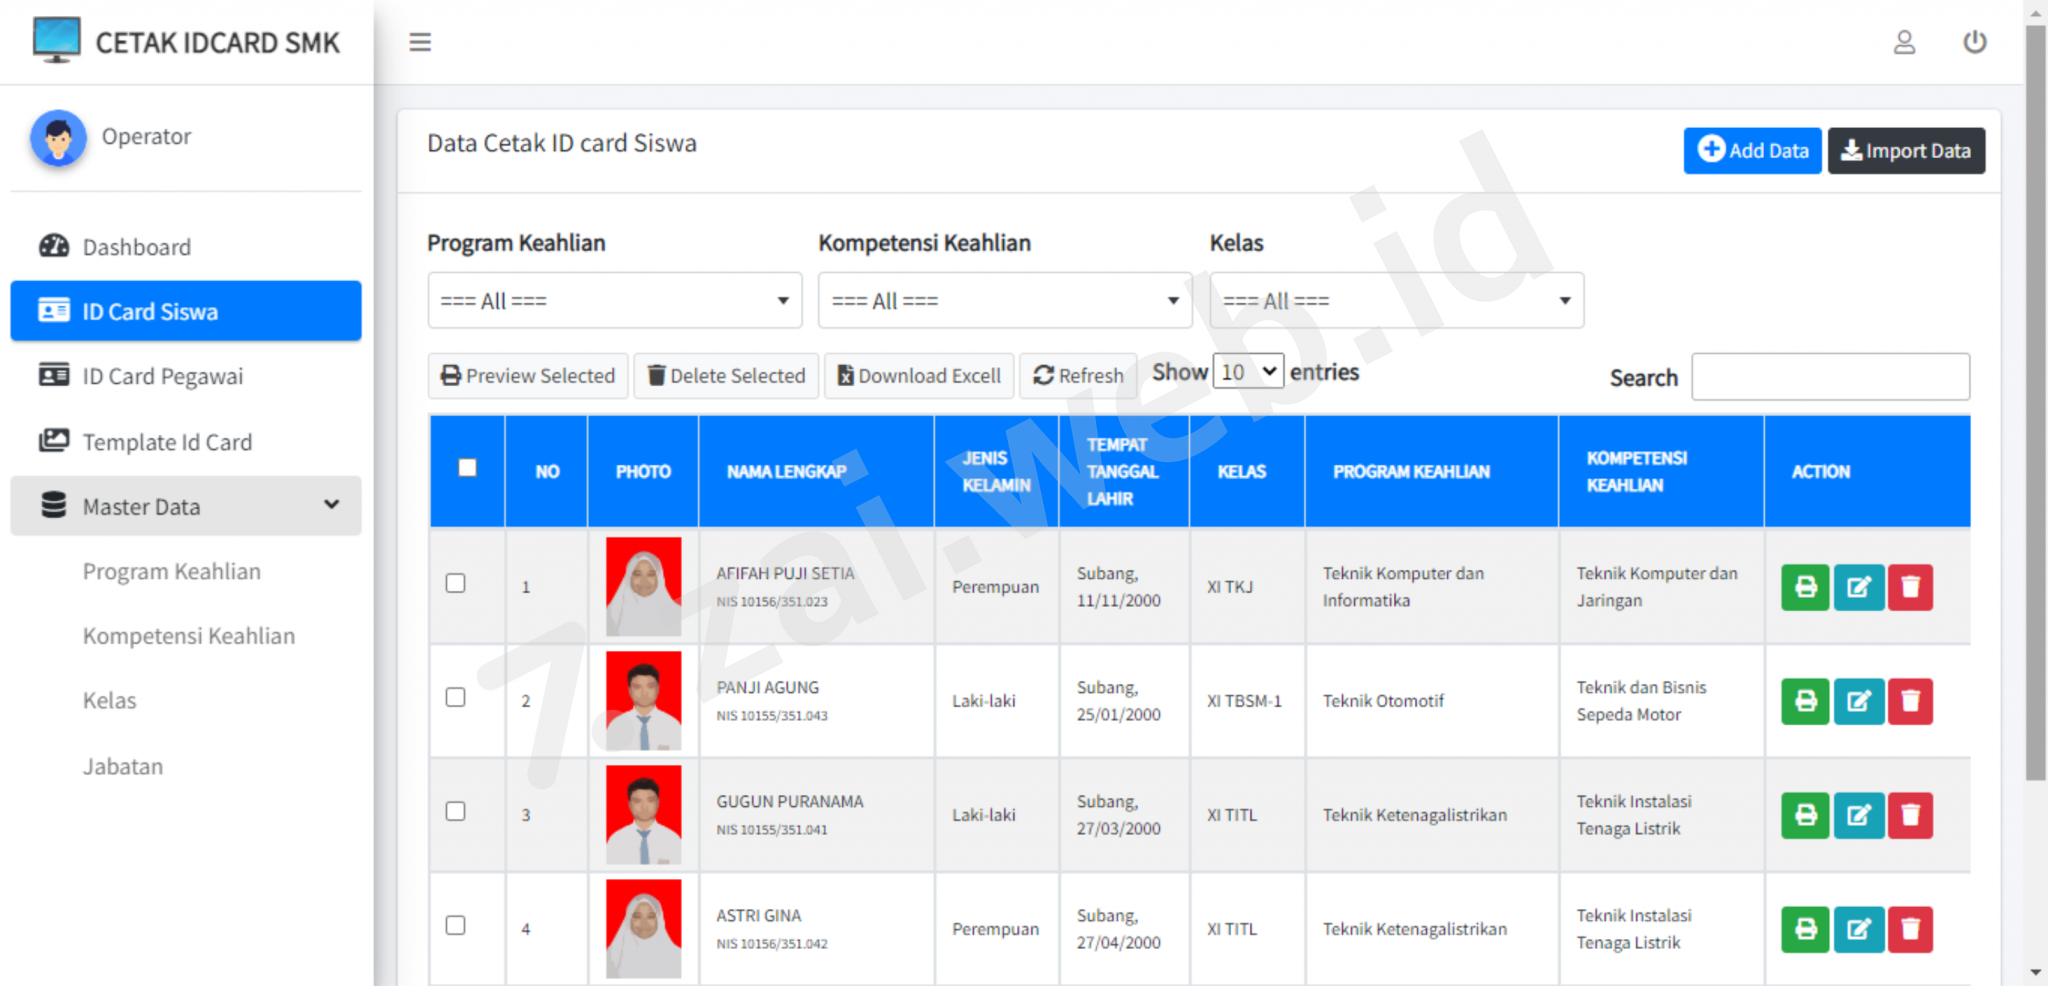Refresh the student data table
This screenshot has height=986, width=2048.
(1077, 375)
